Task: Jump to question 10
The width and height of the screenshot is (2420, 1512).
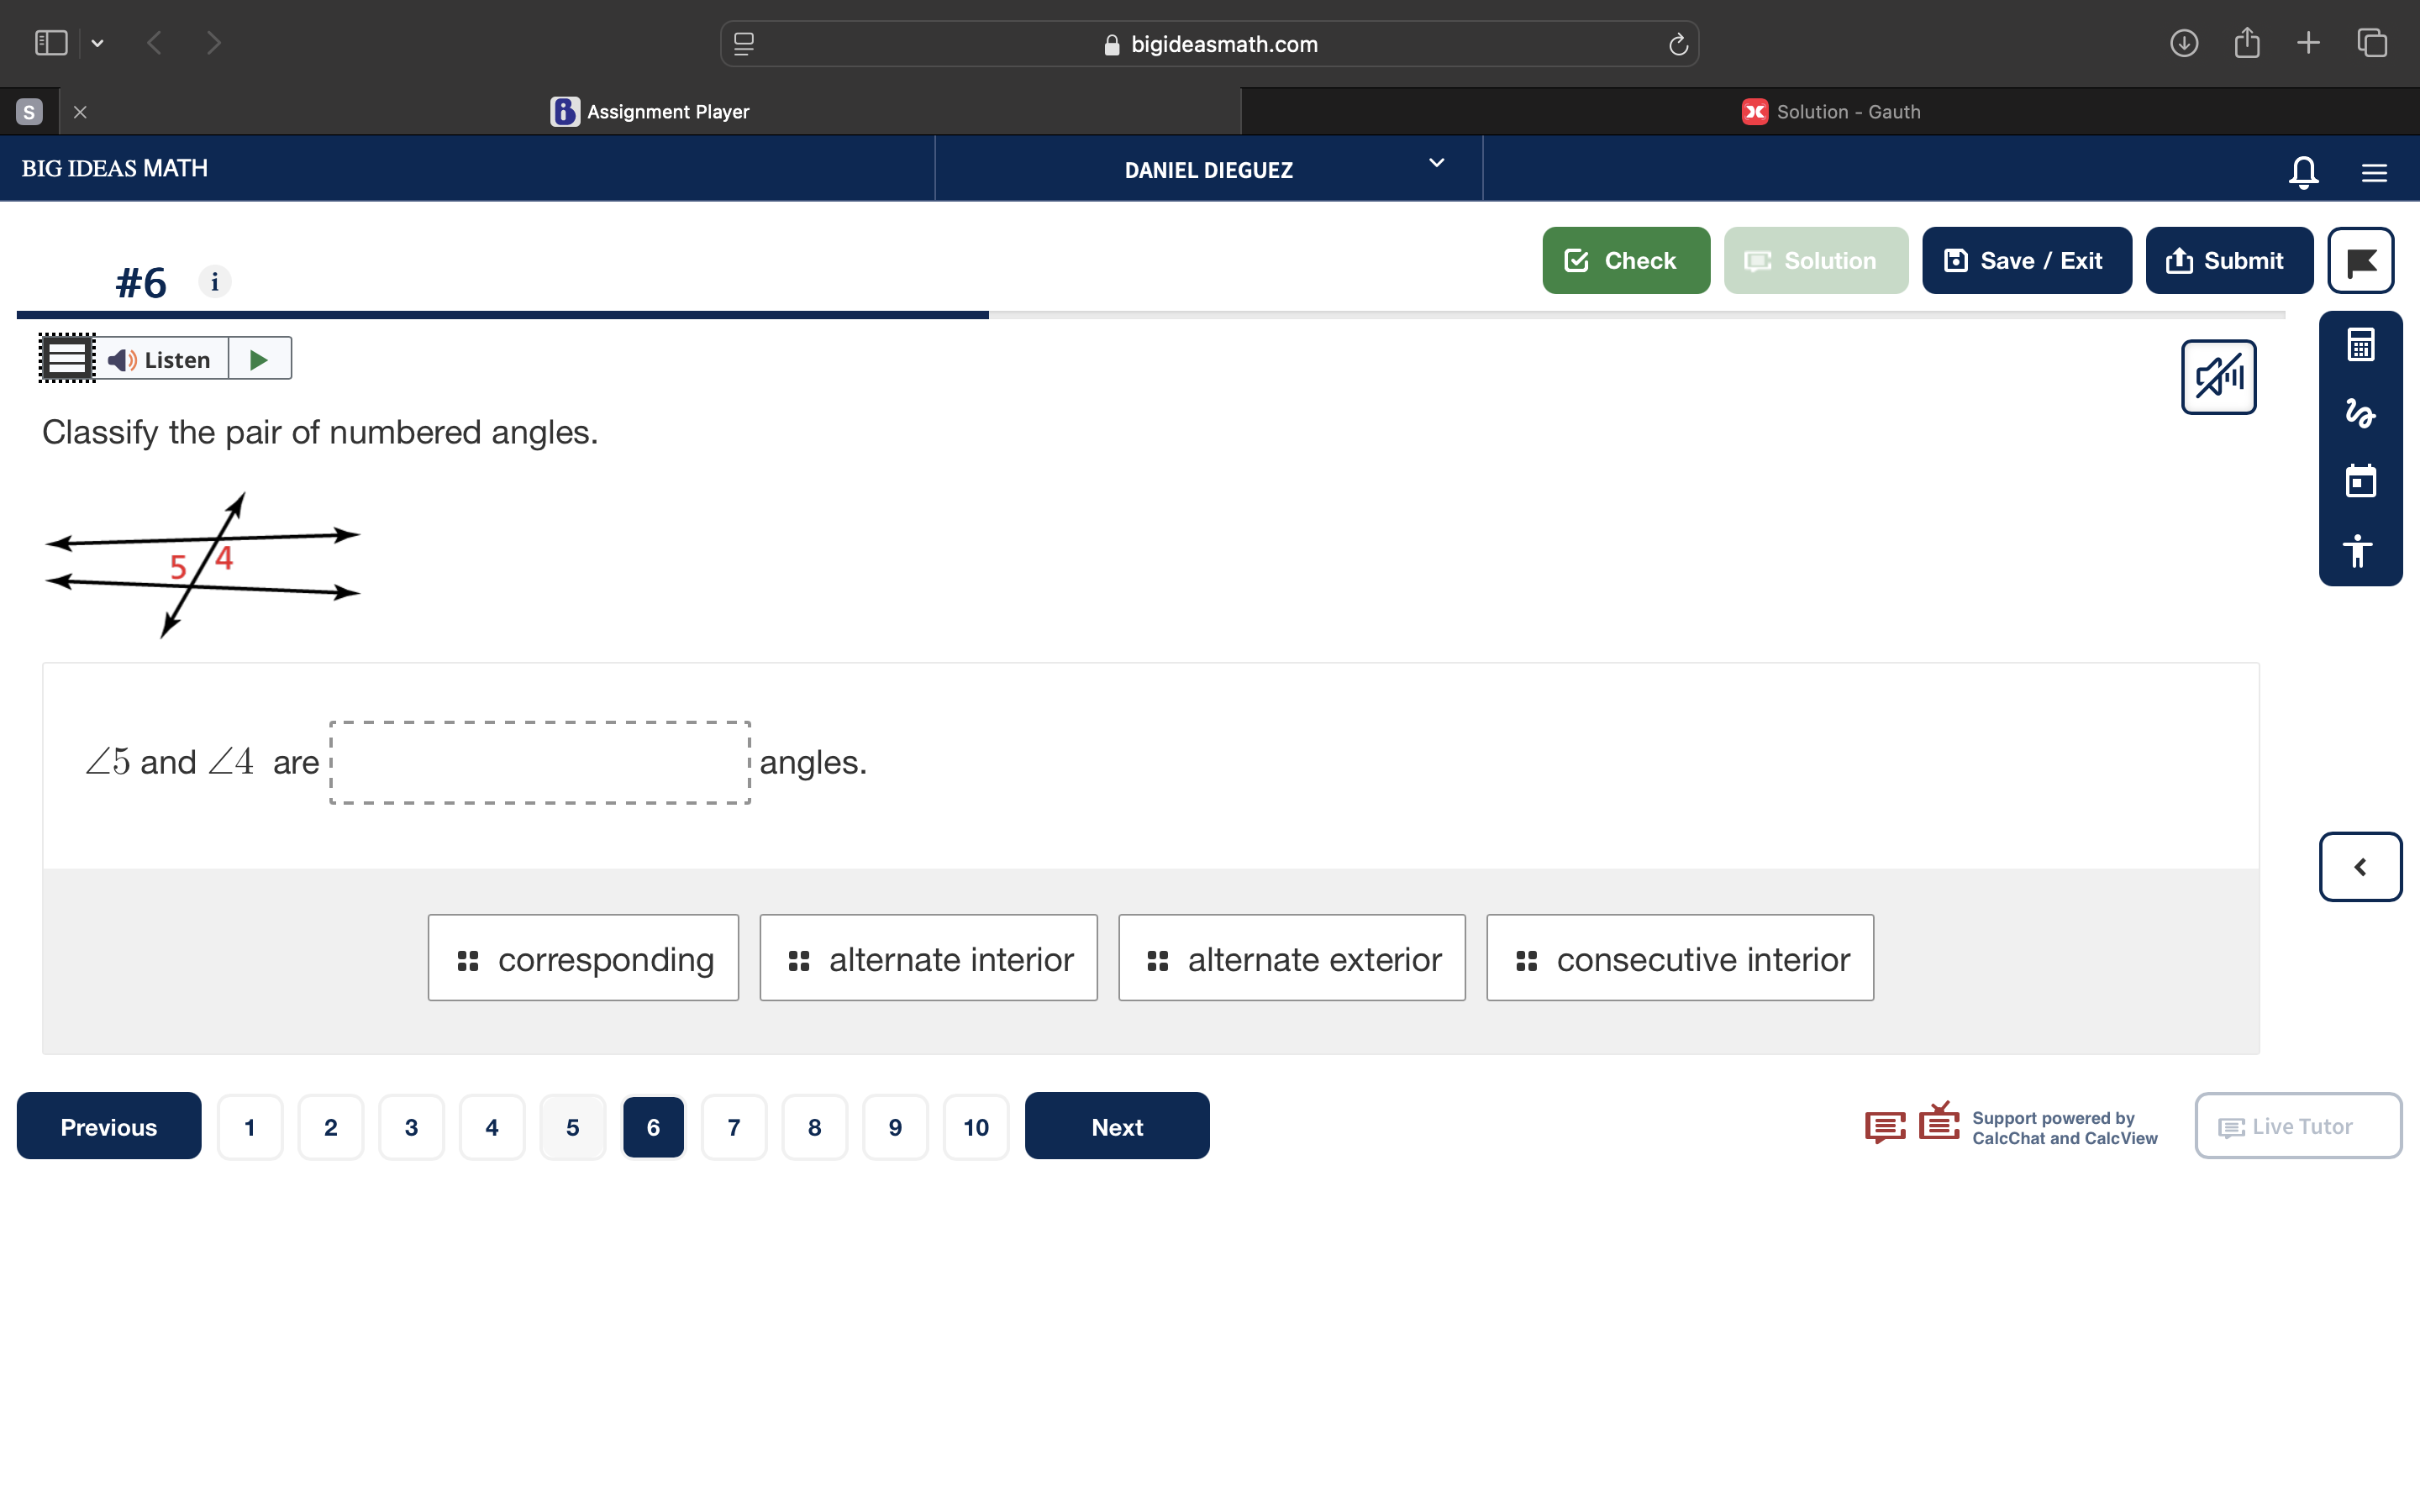Action: click(976, 1127)
